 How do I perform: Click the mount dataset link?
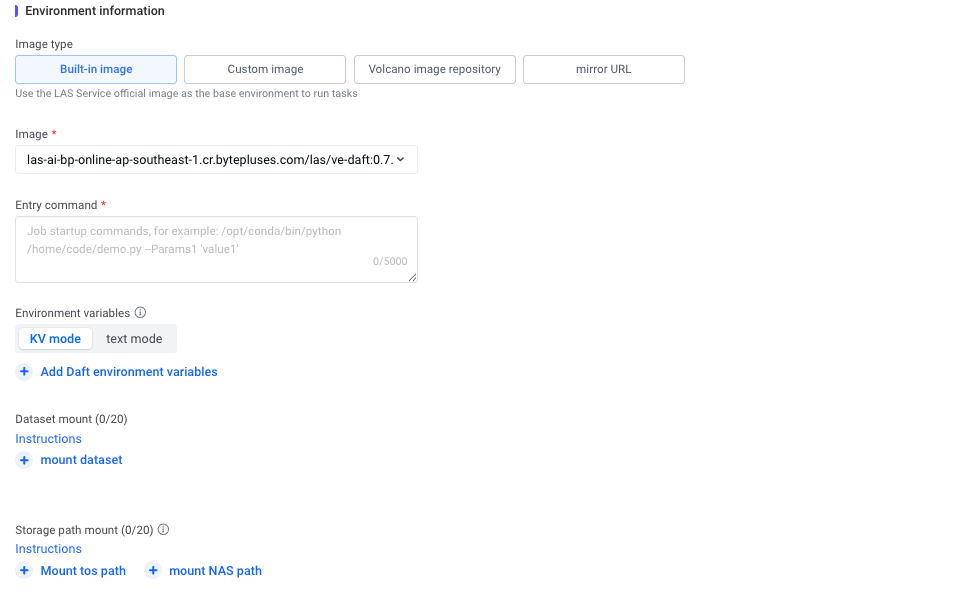[81, 460]
